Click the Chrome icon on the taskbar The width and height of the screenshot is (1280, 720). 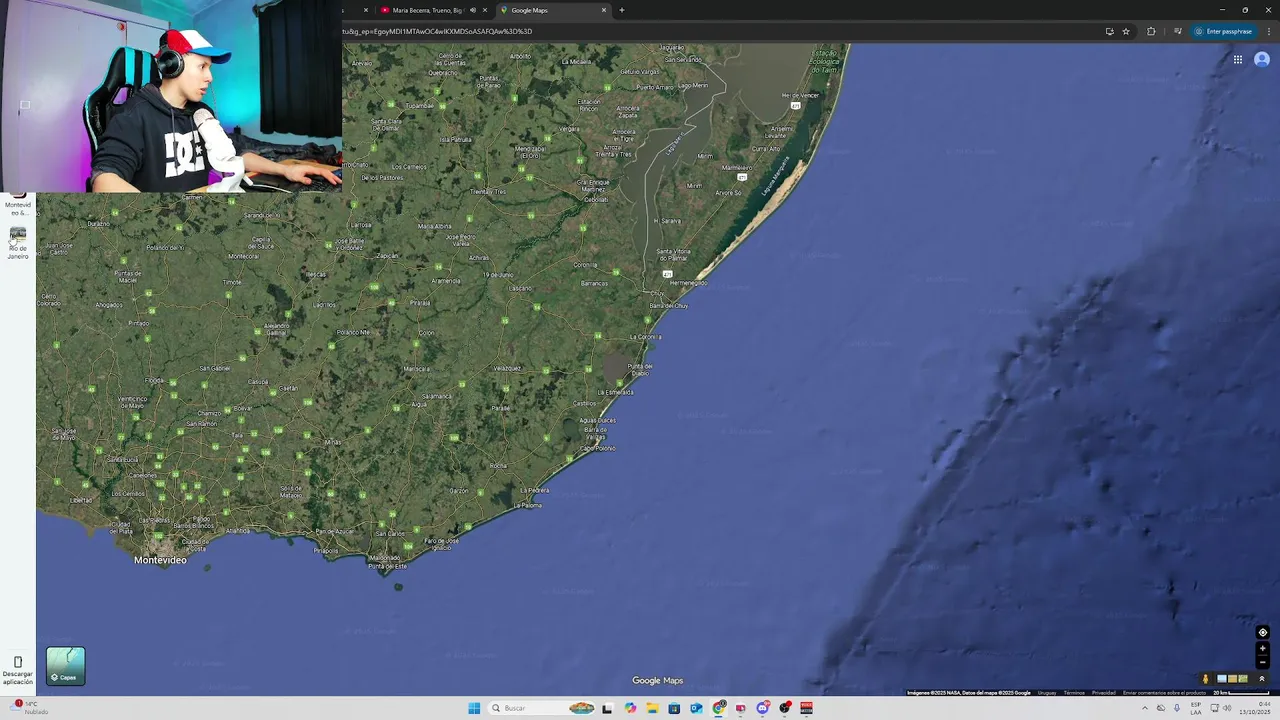718,708
